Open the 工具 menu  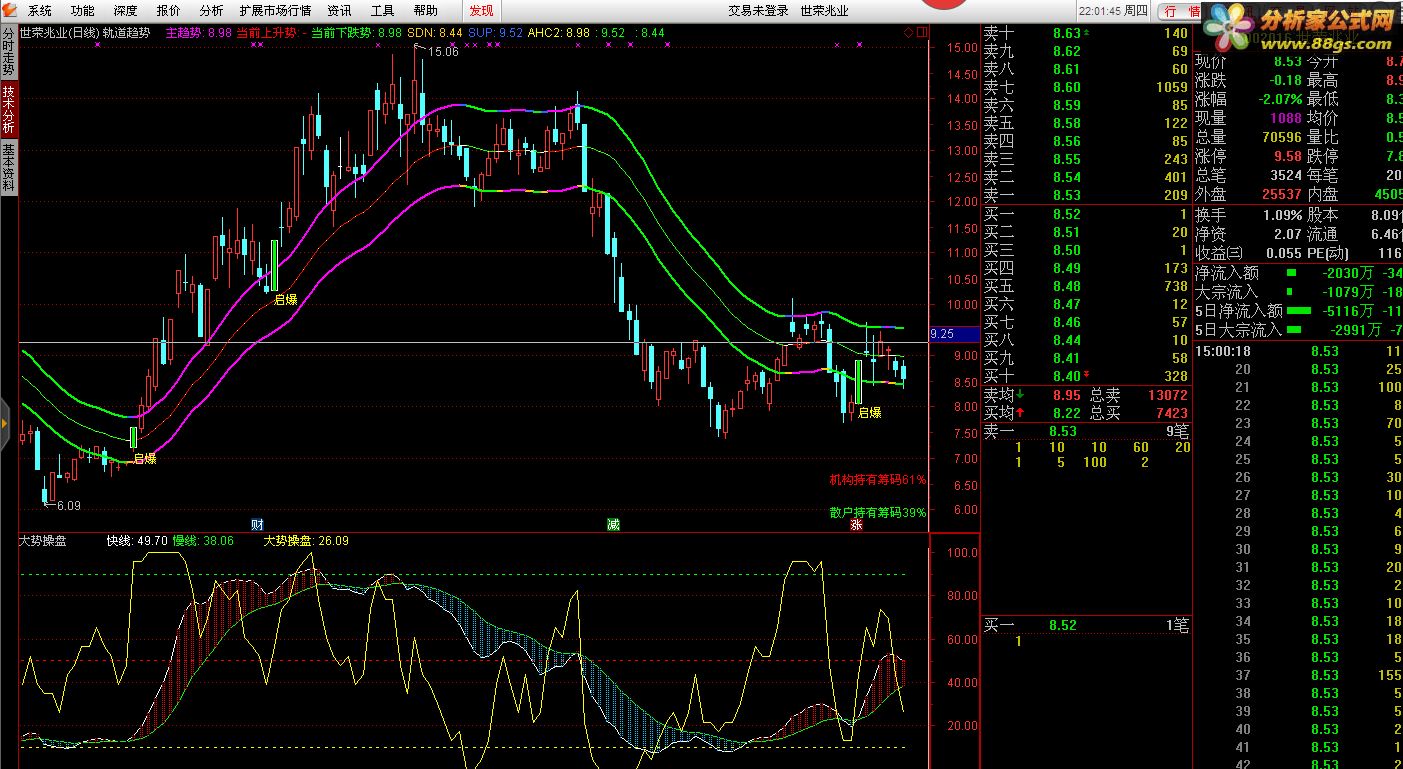point(382,11)
